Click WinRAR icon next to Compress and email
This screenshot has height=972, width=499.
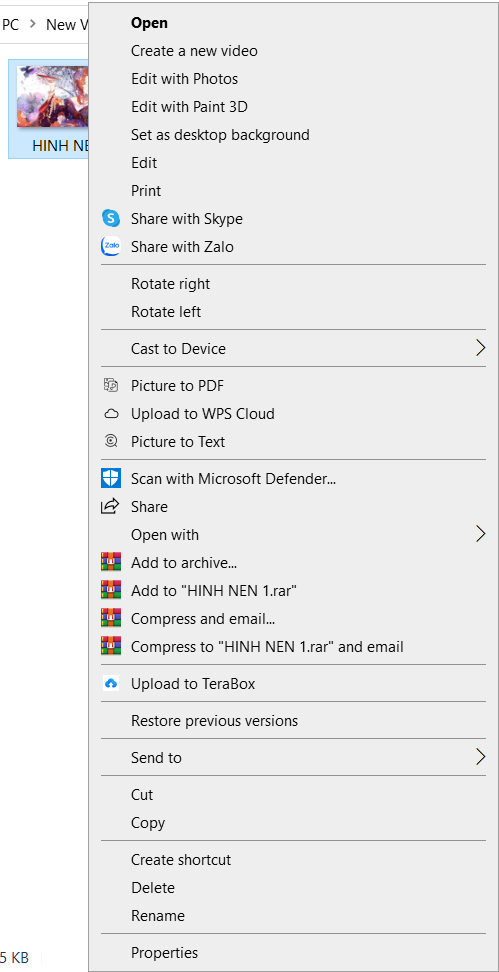(x=110, y=618)
